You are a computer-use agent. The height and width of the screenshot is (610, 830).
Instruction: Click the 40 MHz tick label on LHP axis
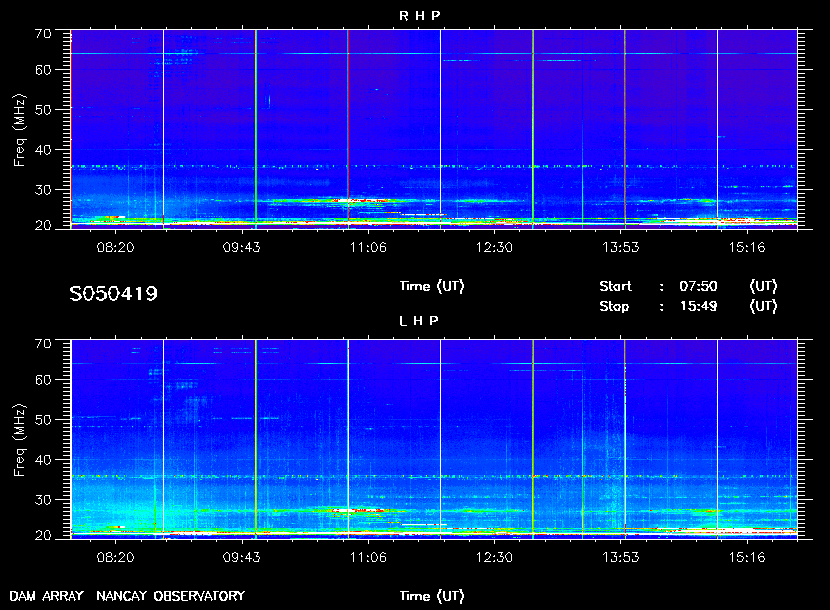[x=43, y=460]
